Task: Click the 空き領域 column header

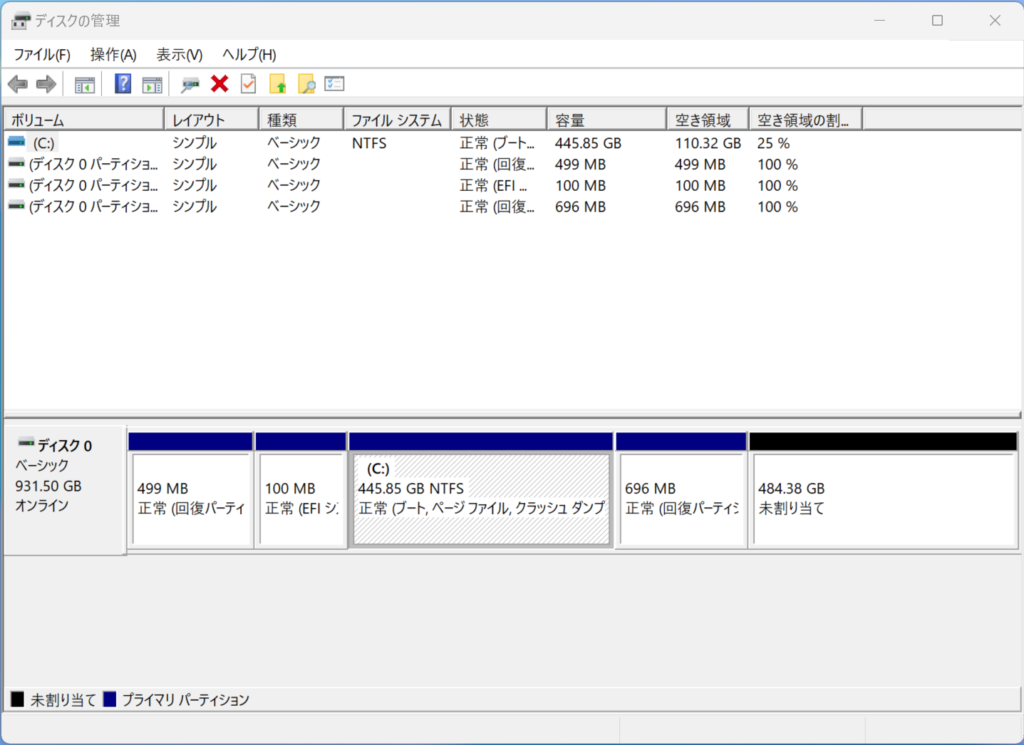Action: click(x=708, y=119)
